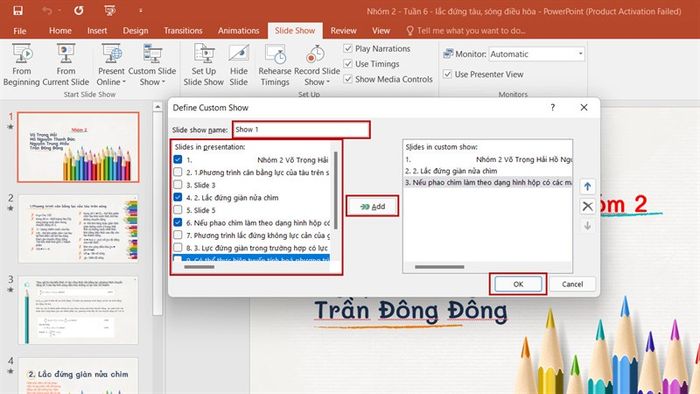Remove selected slide from custom show

588,206
